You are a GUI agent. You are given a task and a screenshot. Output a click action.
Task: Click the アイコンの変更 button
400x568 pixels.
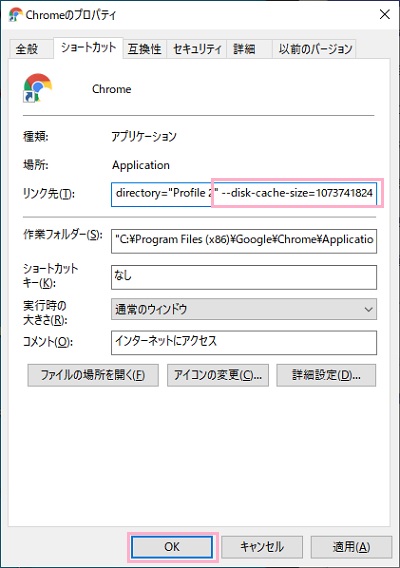218,375
